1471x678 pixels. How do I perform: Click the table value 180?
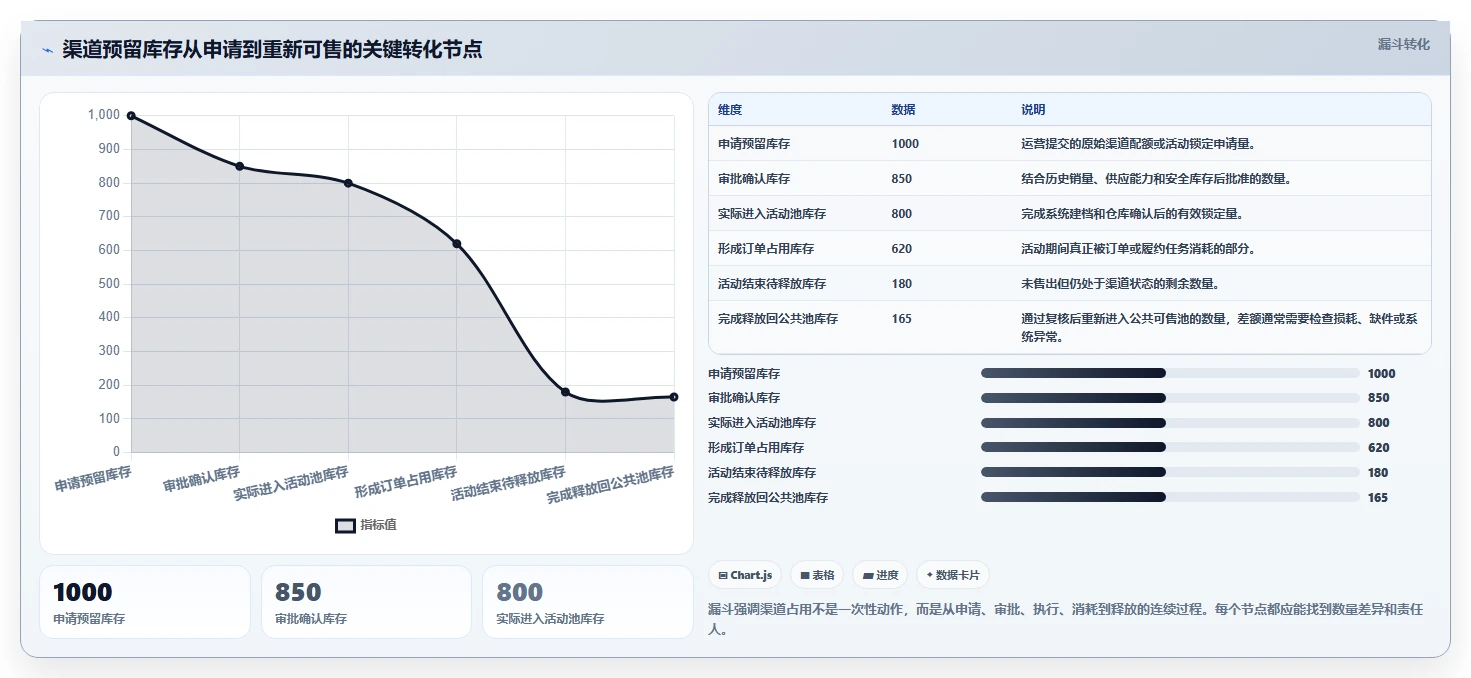point(902,284)
